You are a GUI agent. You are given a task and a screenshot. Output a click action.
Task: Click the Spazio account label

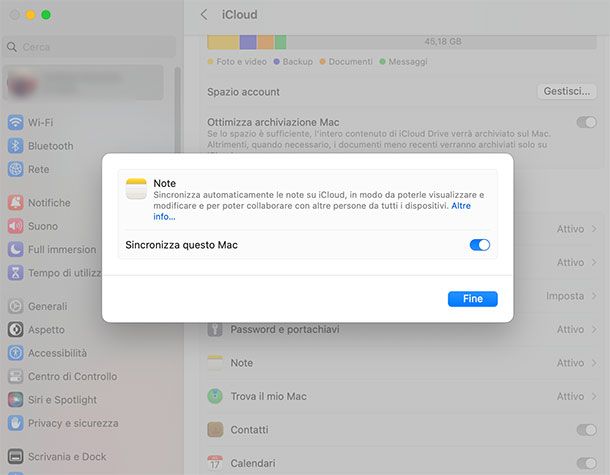click(243, 92)
